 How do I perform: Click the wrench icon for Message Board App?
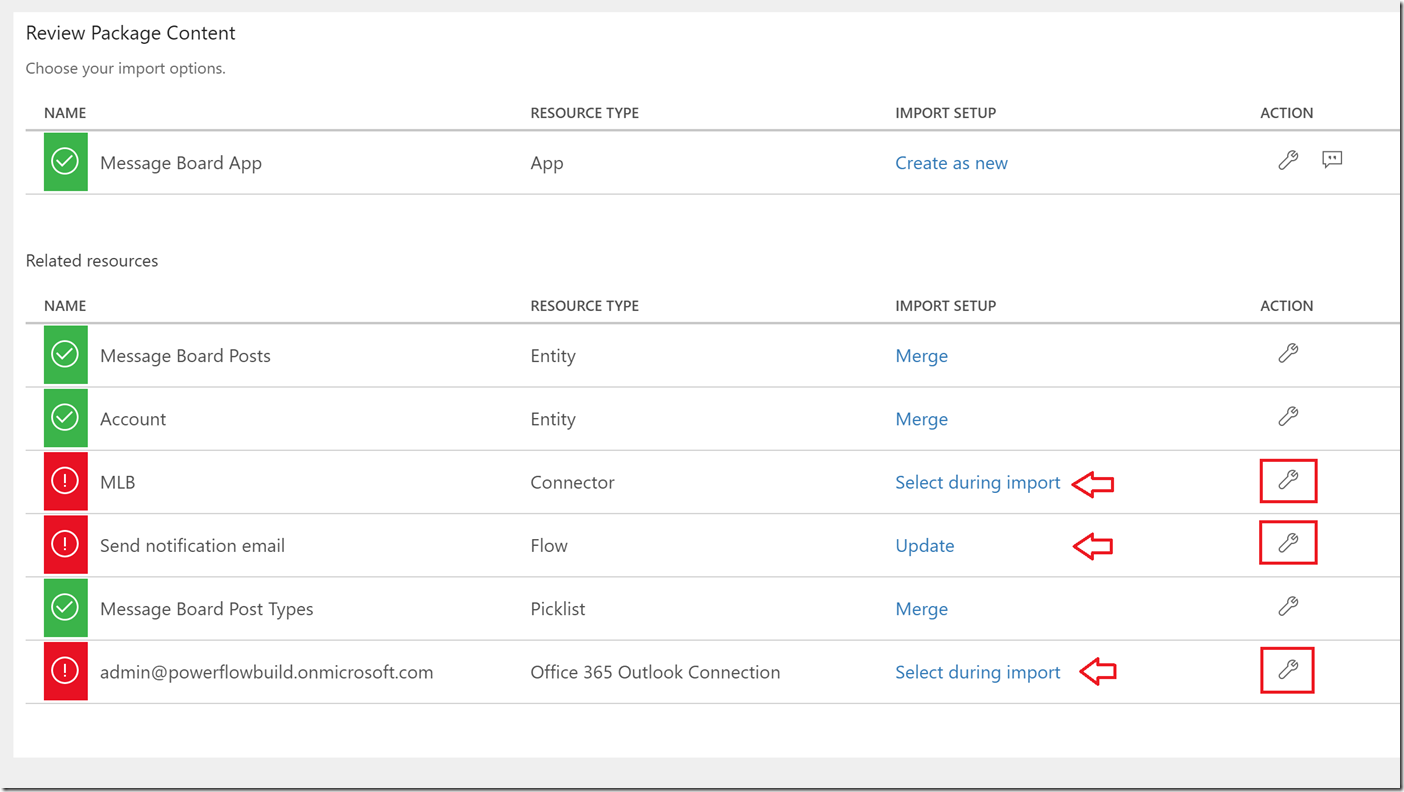coord(1288,160)
